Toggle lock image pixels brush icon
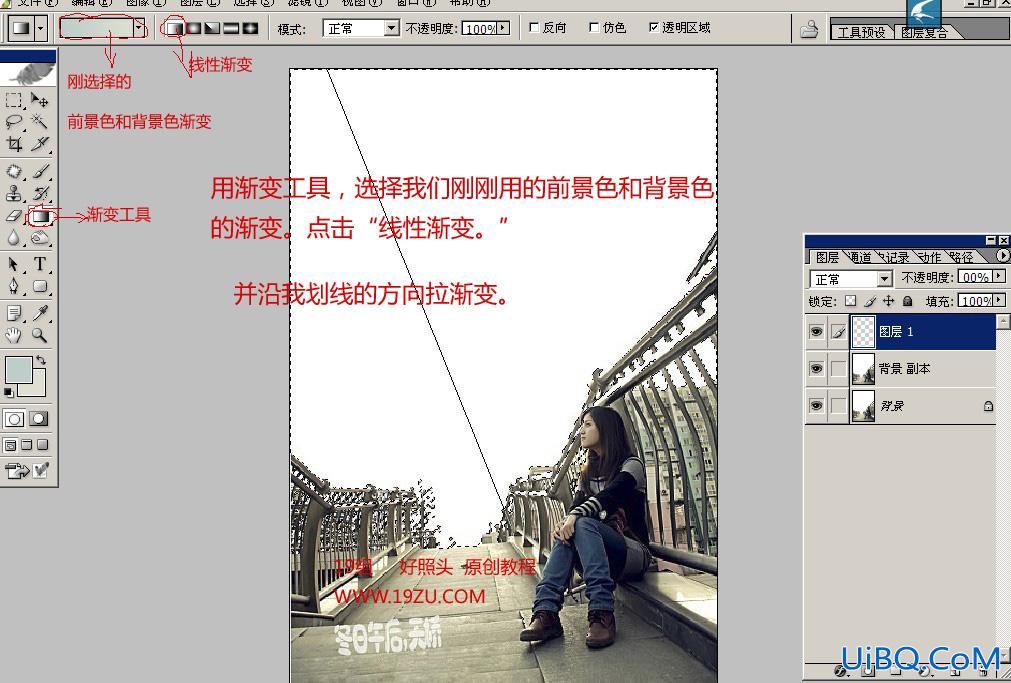Screen dimensions: 1011x683 click(x=870, y=301)
